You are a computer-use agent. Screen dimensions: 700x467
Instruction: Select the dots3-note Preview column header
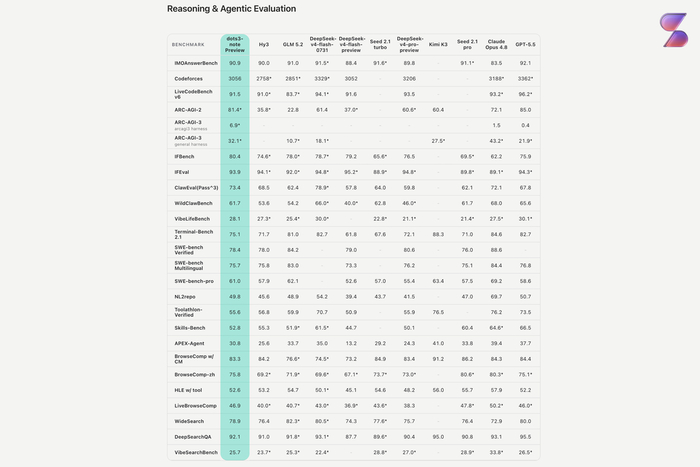click(235, 45)
